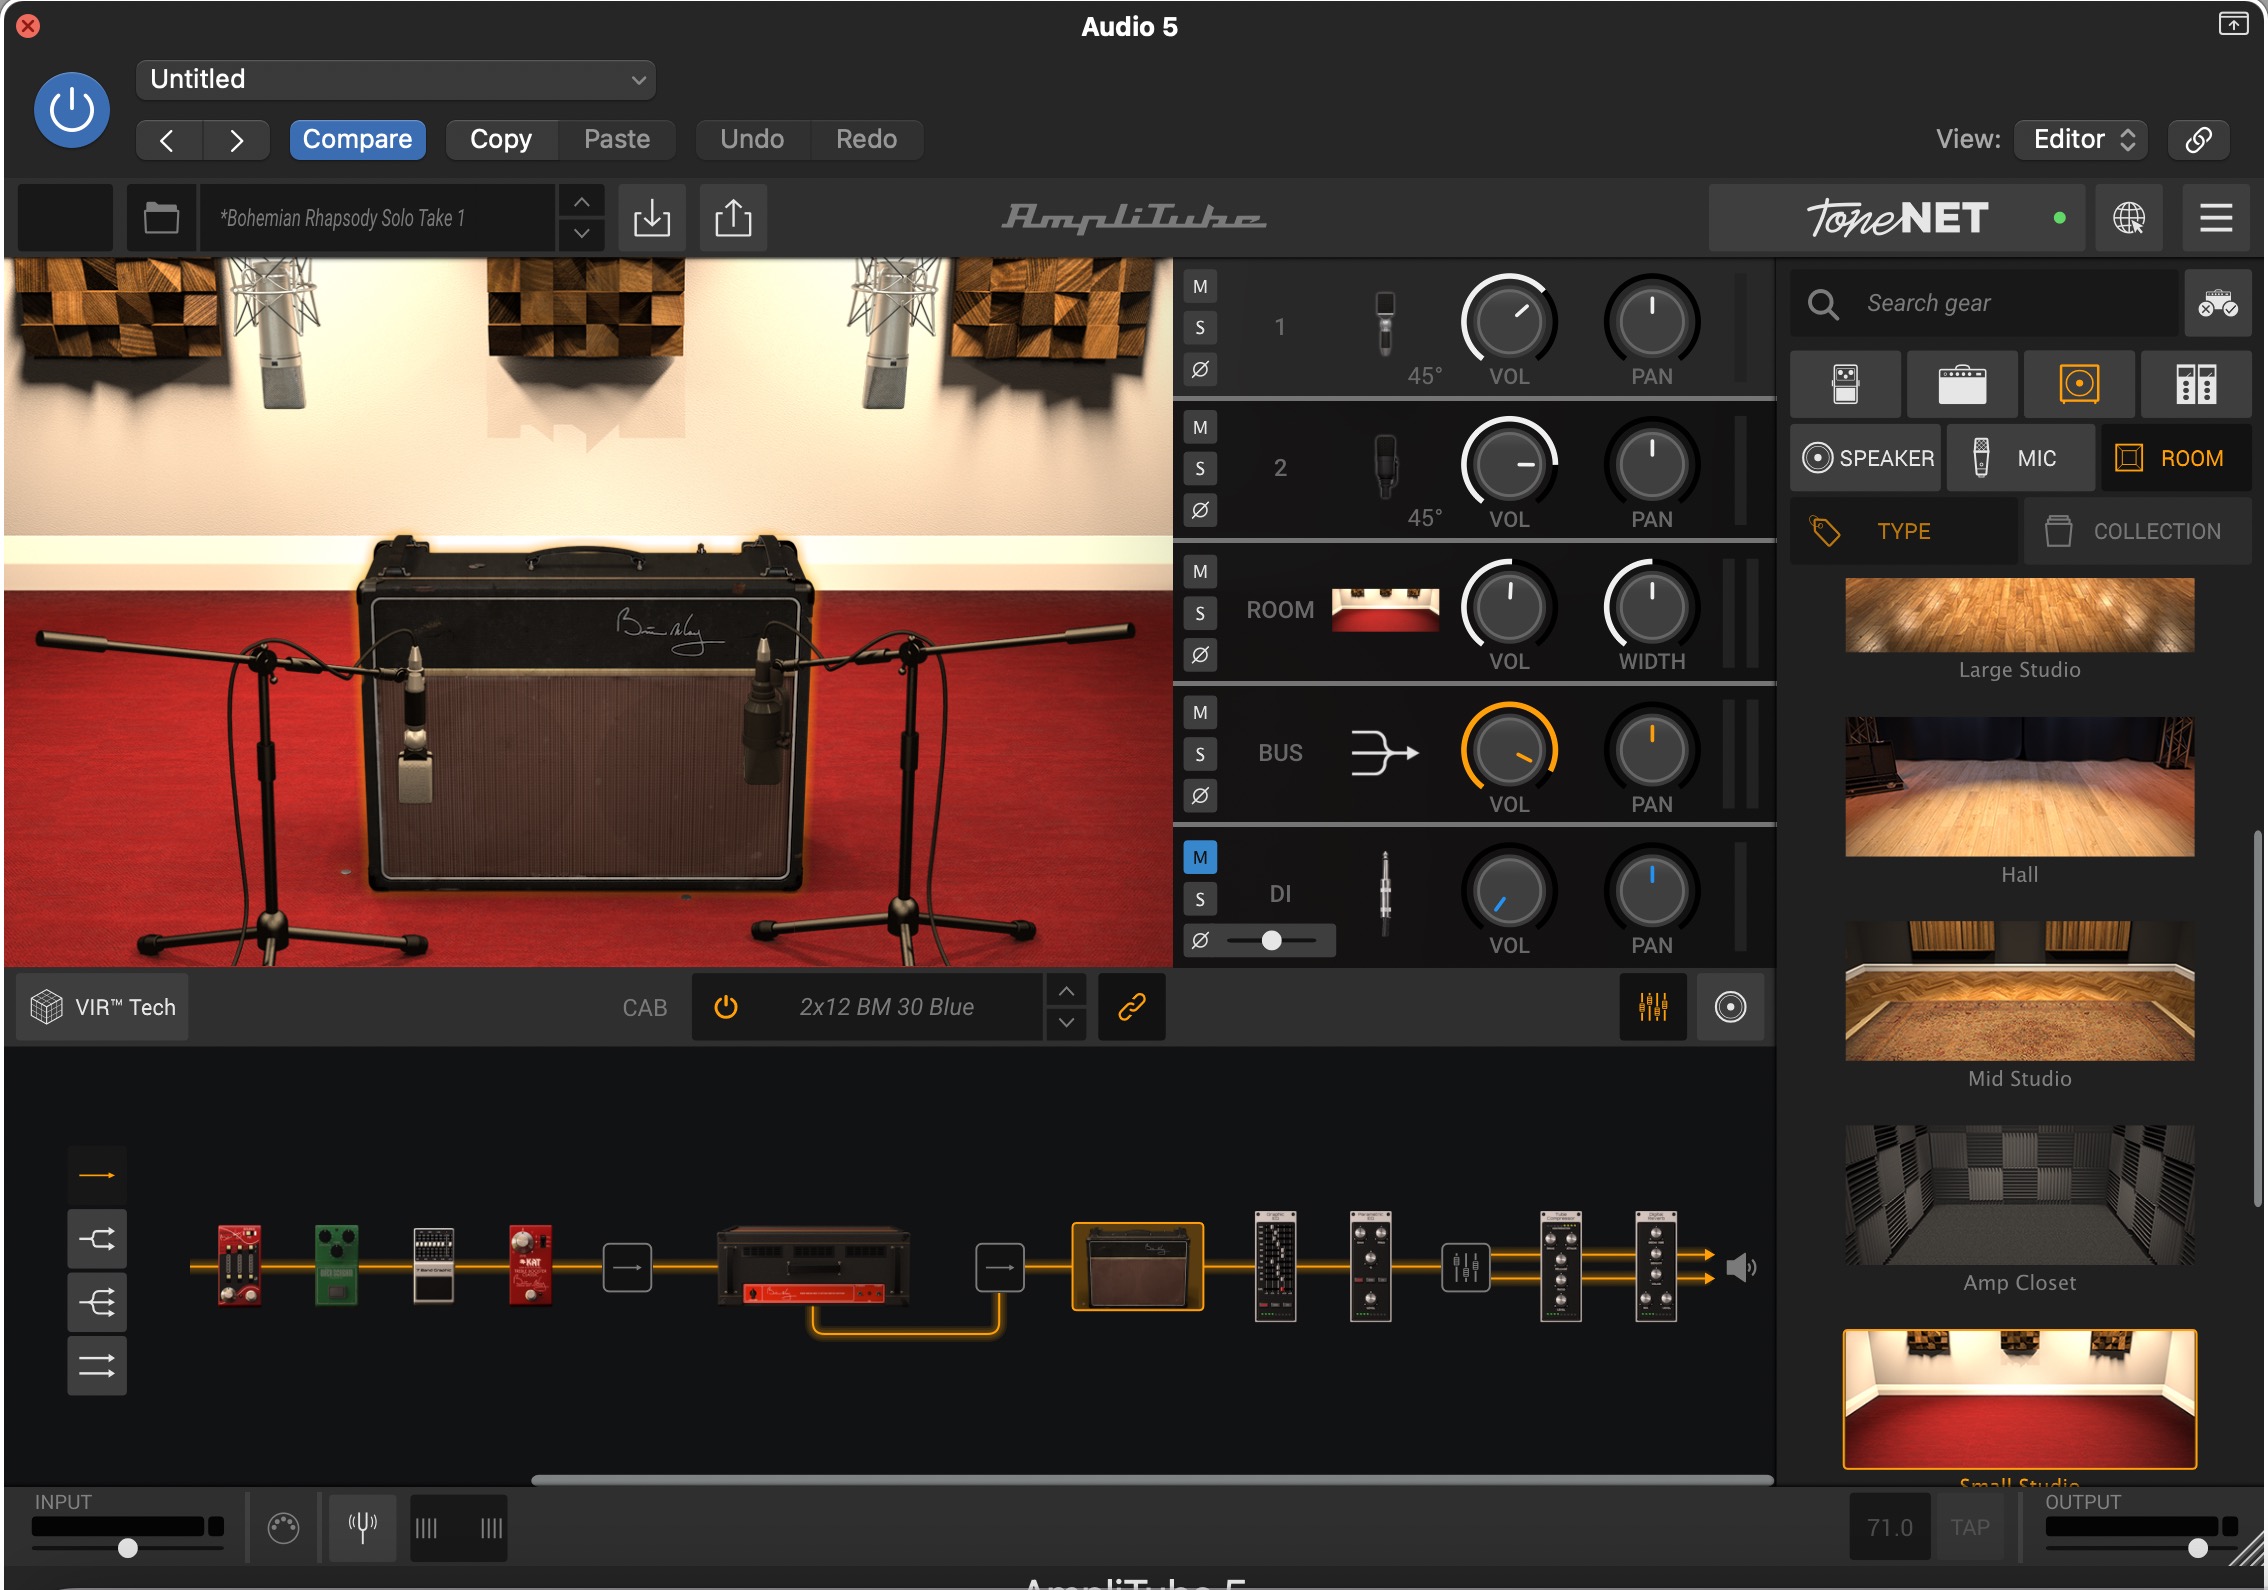Open the VIR Tech button
2268x1590 pixels.
coord(103,1007)
